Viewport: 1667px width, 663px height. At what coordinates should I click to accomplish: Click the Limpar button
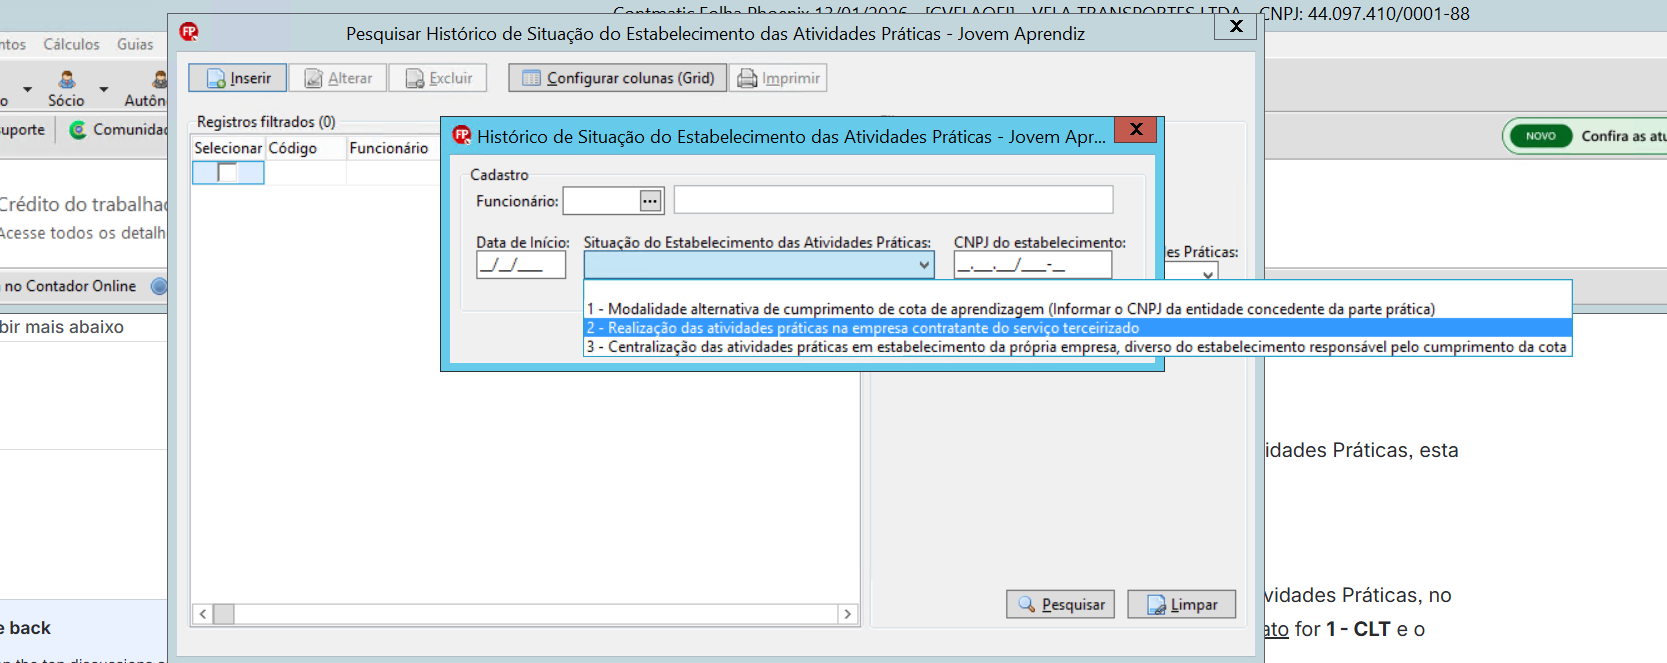point(1181,604)
